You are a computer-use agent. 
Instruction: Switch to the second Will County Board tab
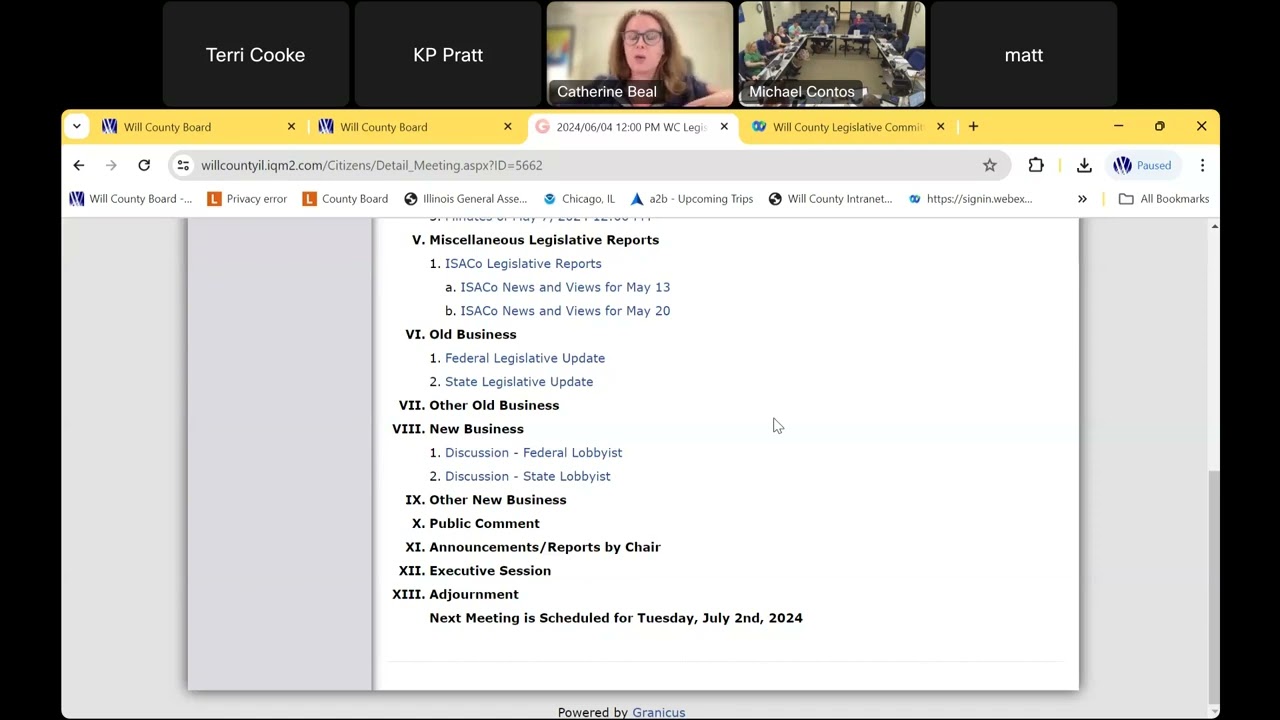click(414, 127)
